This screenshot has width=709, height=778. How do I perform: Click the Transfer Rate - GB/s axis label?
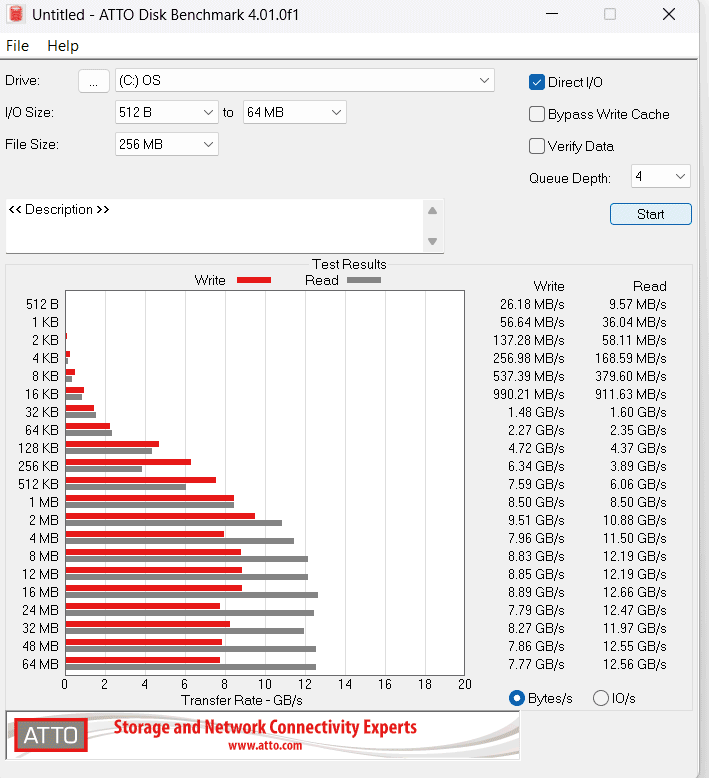pos(242,700)
